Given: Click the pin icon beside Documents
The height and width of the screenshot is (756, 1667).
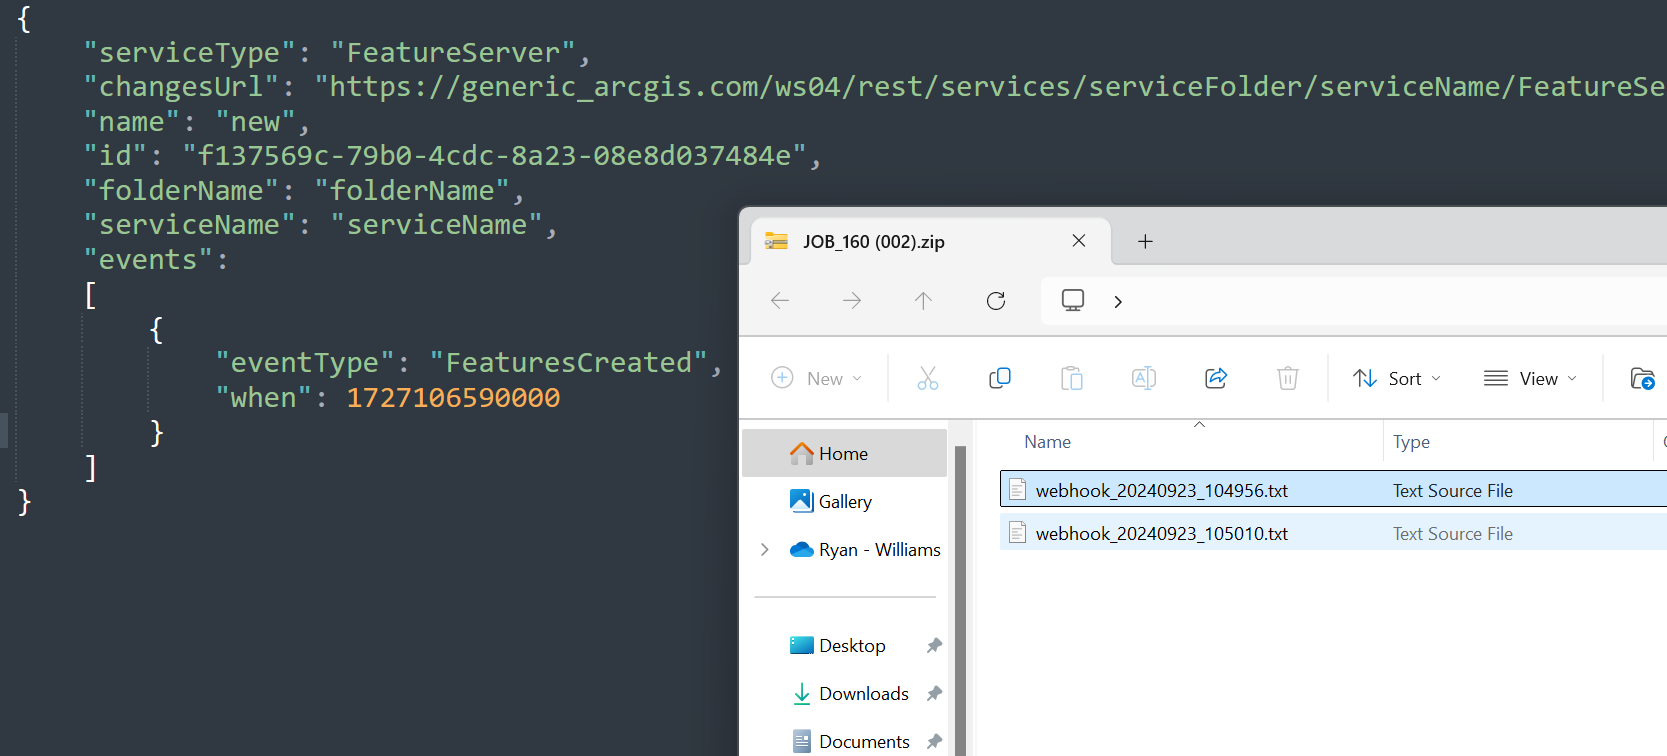Looking at the screenshot, I should pyautogui.click(x=934, y=741).
